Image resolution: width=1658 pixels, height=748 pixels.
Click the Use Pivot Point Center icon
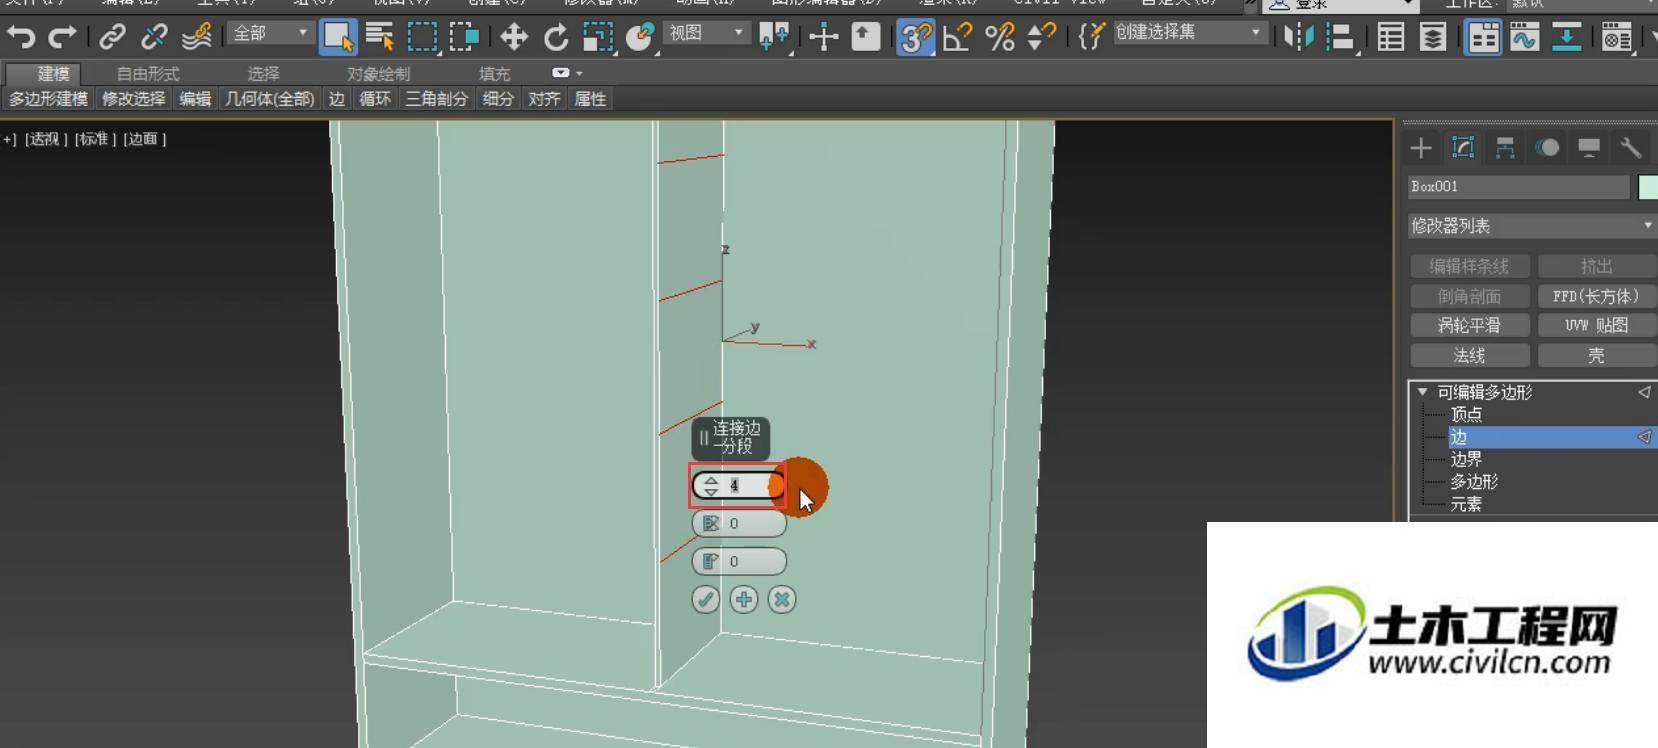pyautogui.click(x=774, y=38)
